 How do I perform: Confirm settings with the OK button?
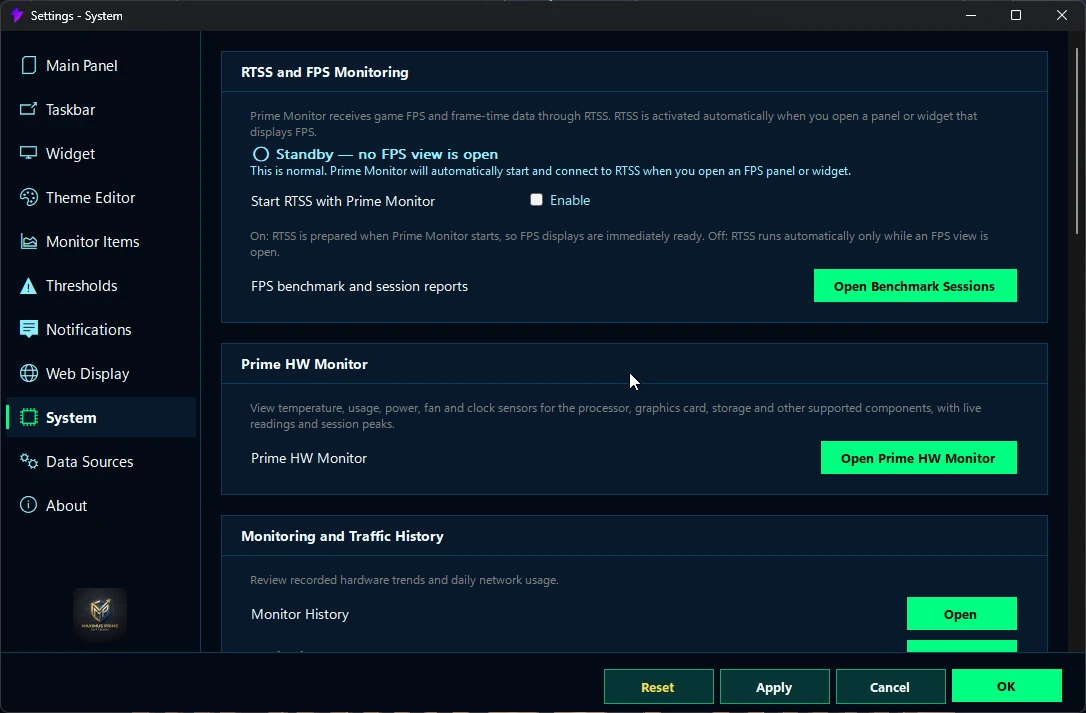[x=1006, y=686]
